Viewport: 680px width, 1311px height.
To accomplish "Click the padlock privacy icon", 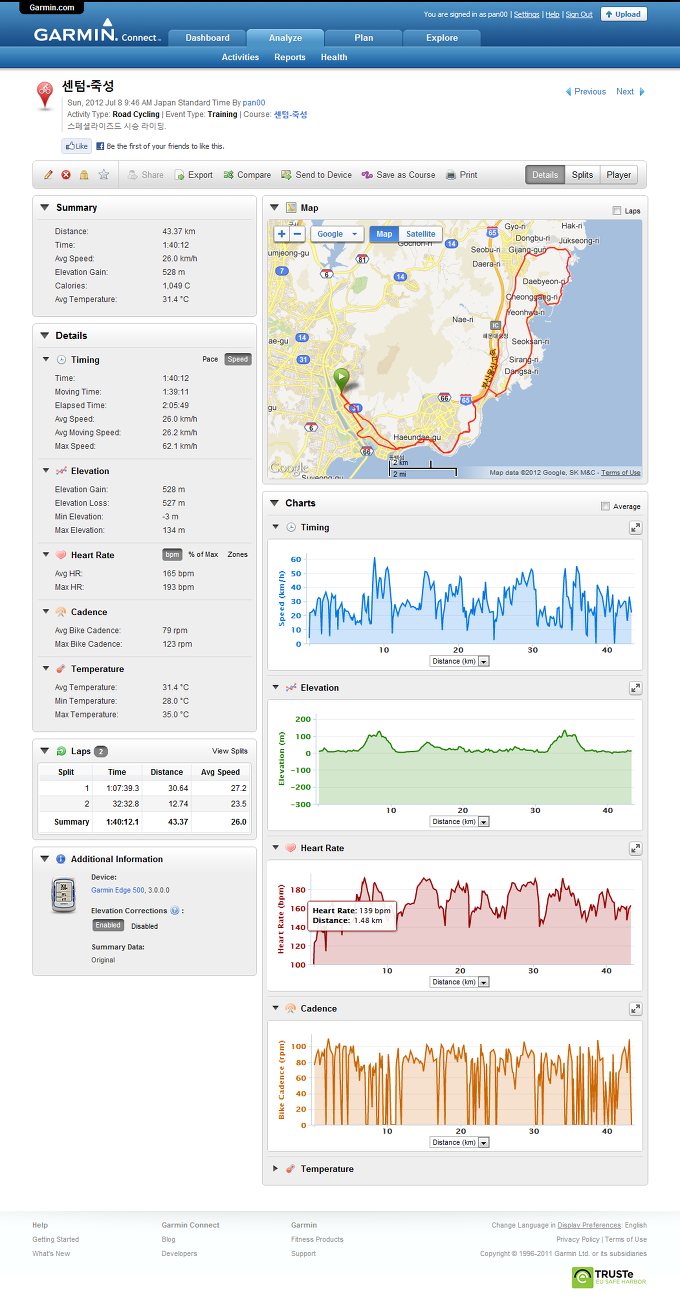I will click(84, 175).
